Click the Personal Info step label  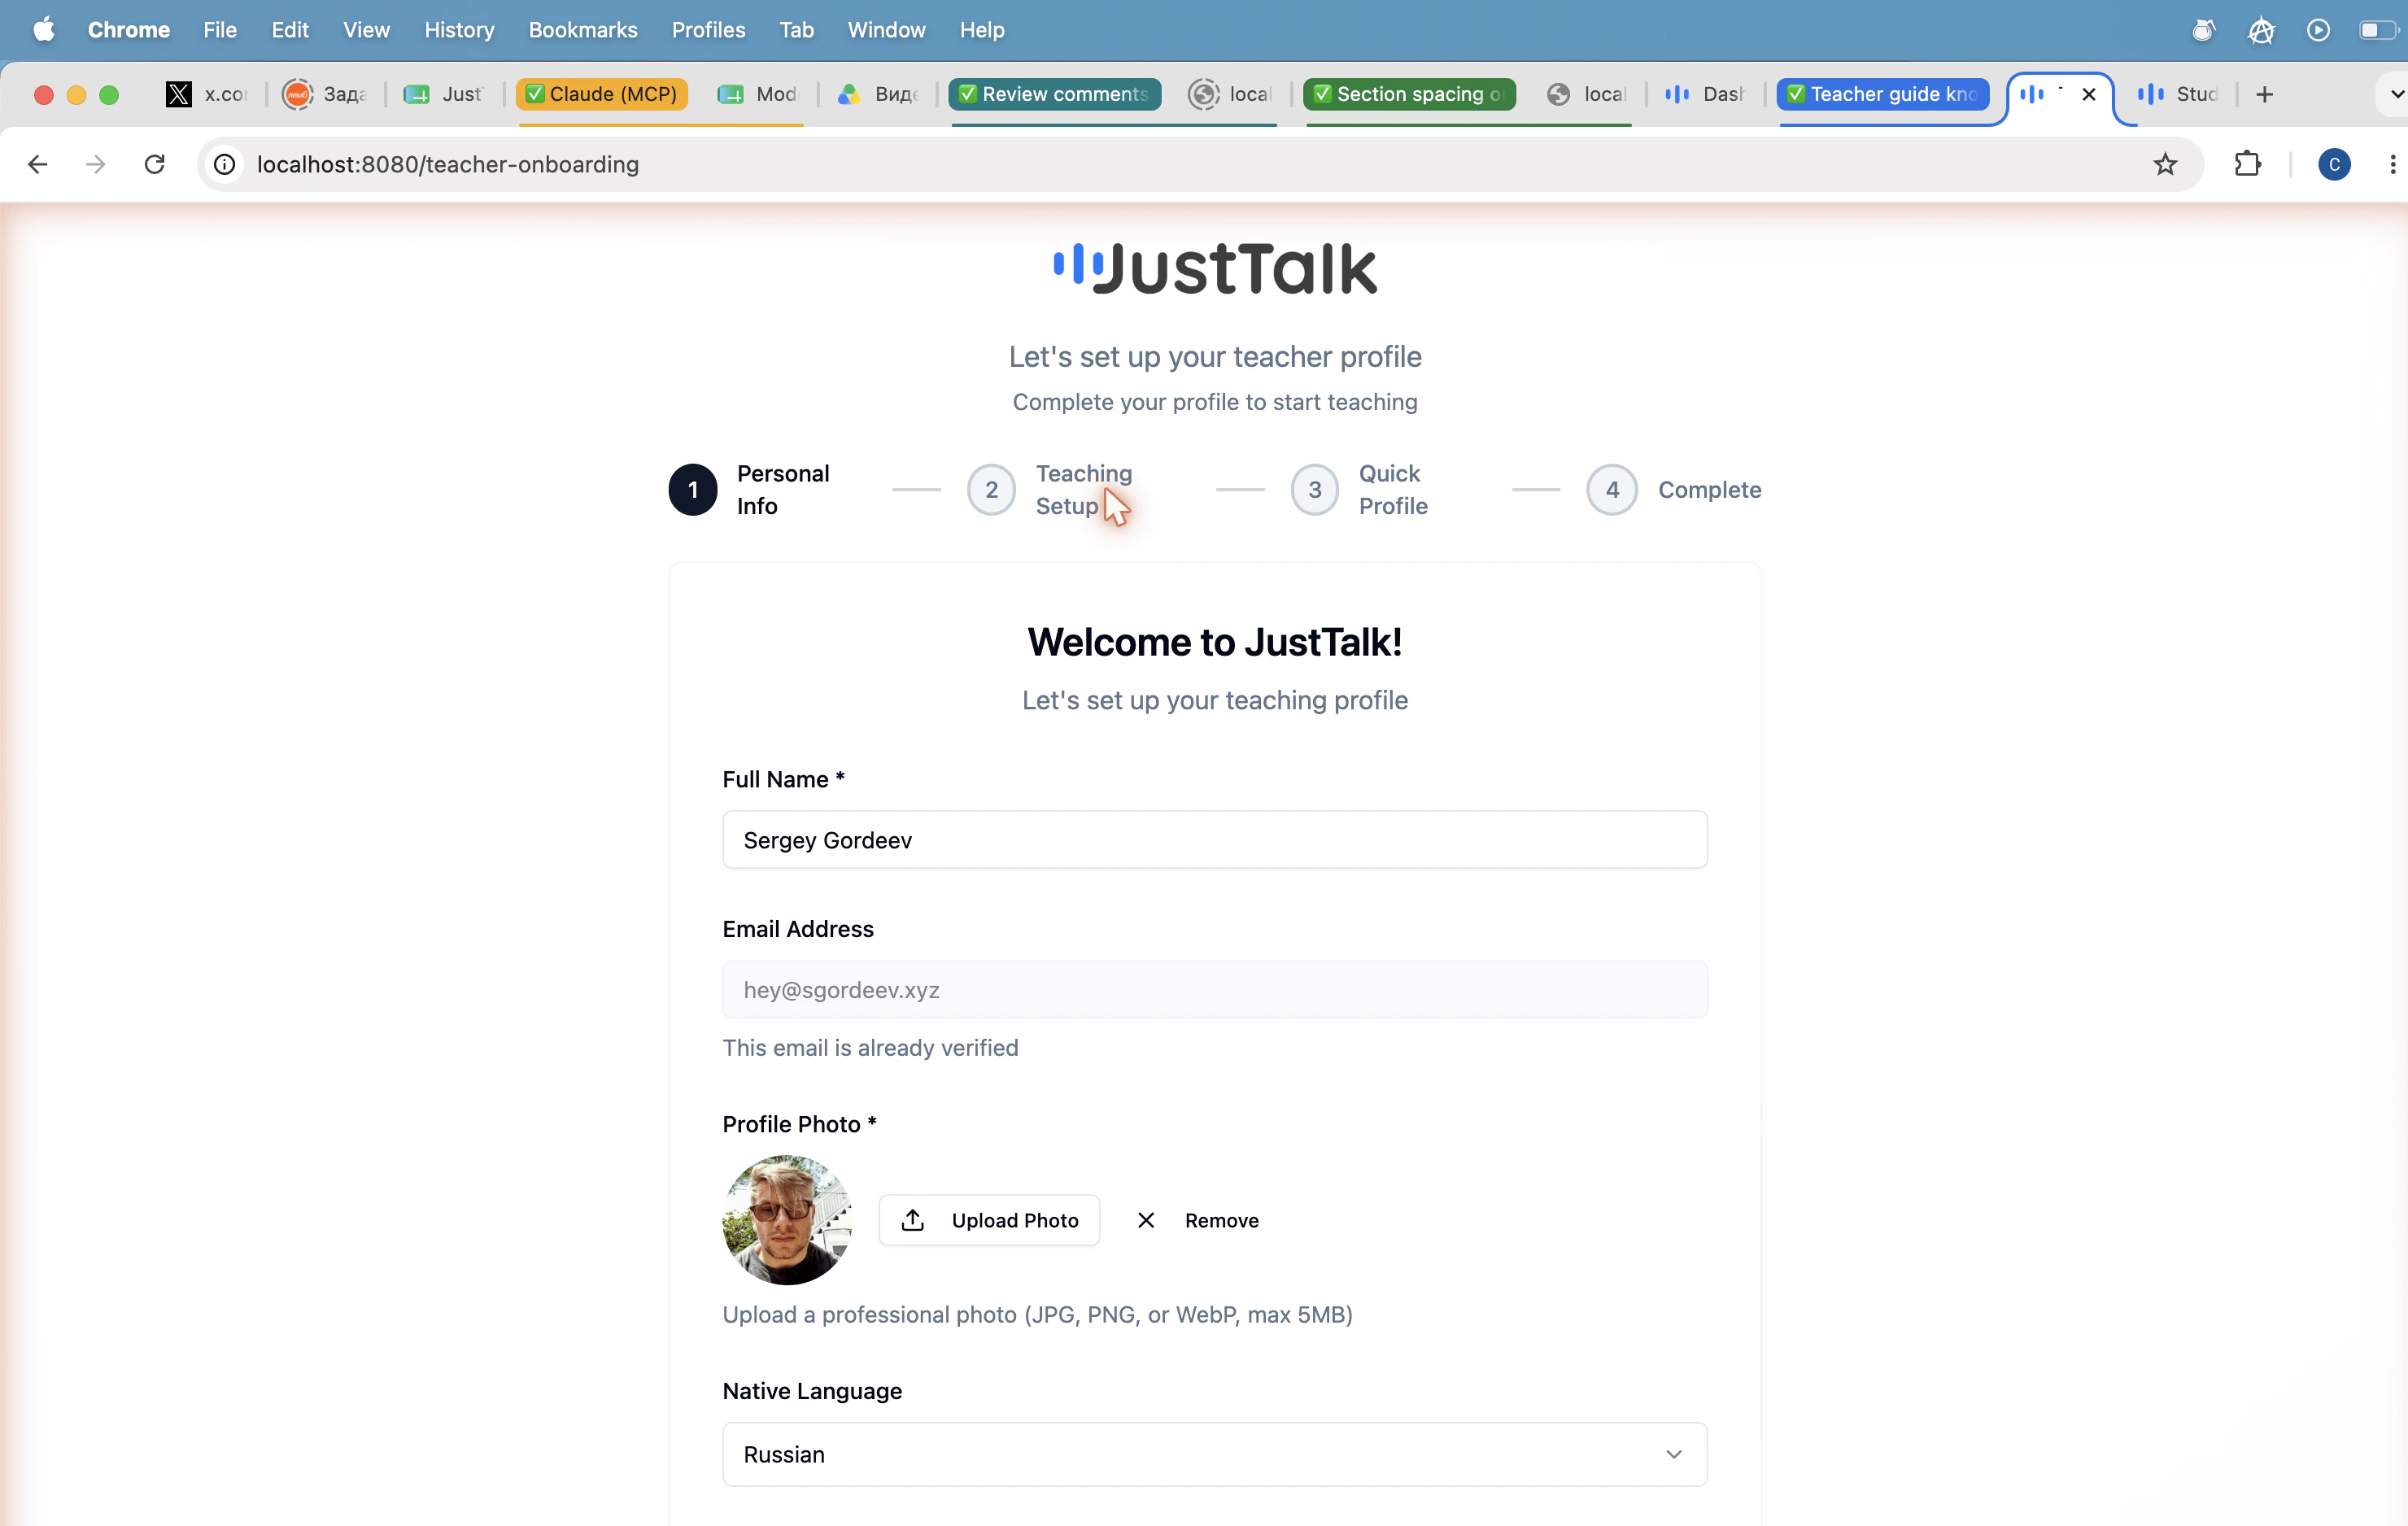(x=783, y=490)
